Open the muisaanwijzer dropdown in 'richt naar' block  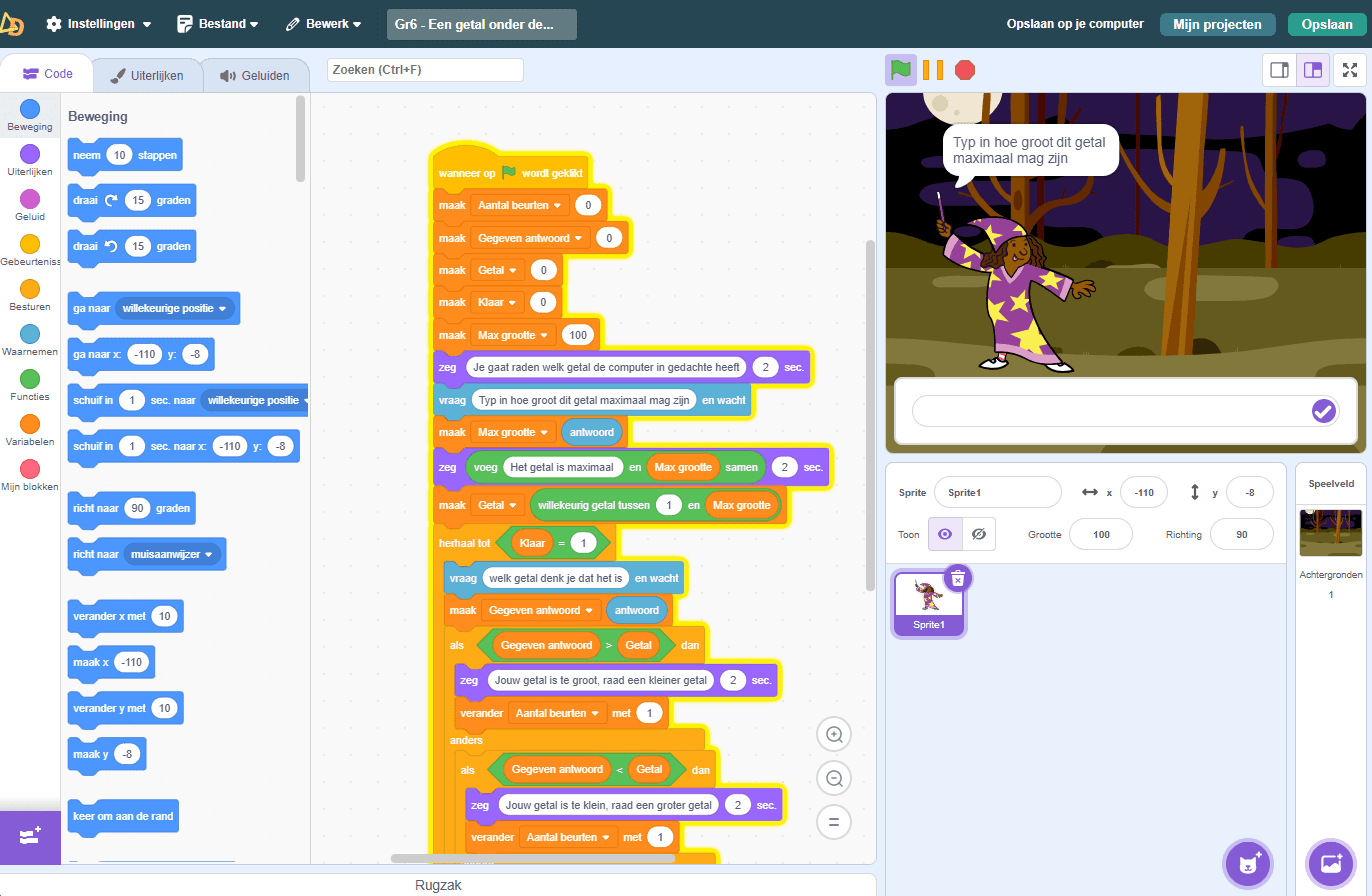click(x=173, y=554)
